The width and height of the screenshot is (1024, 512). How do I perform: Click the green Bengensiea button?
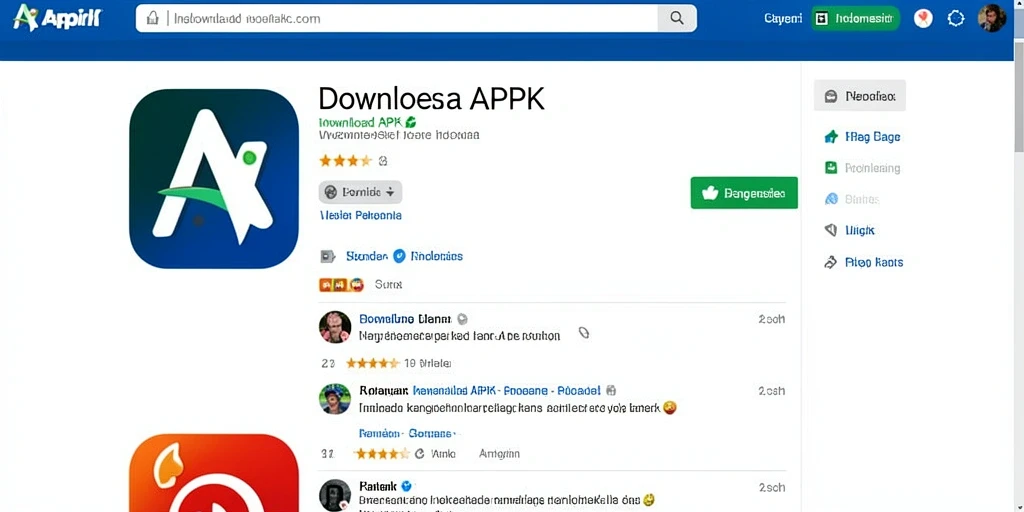[744, 193]
